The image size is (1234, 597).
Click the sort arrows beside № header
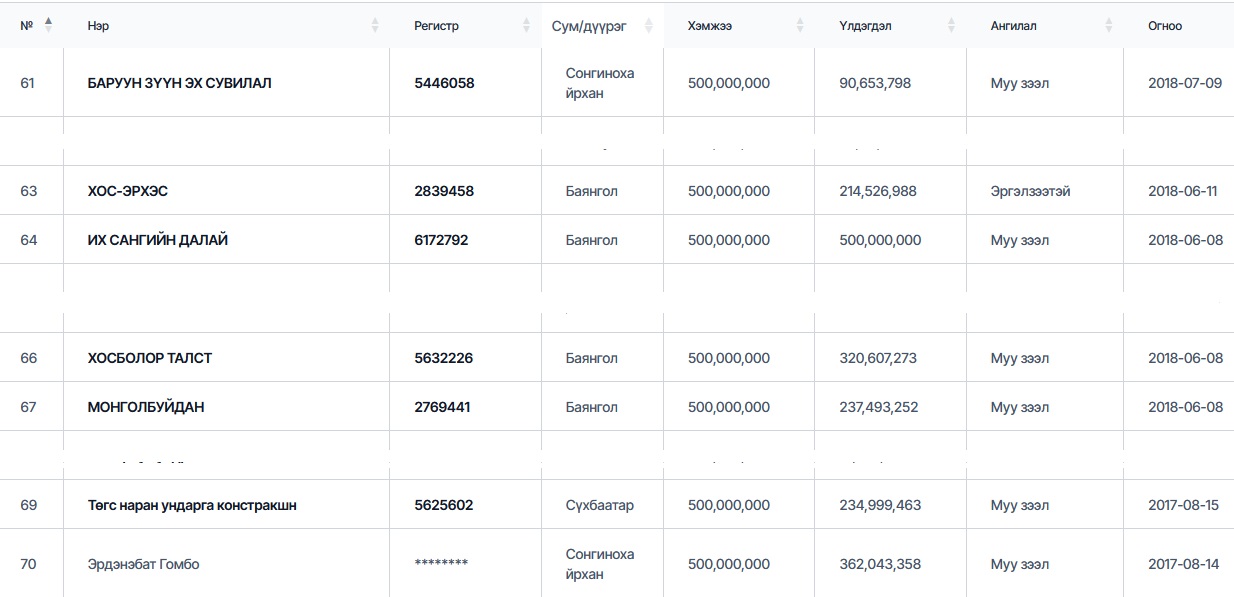click(48, 24)
